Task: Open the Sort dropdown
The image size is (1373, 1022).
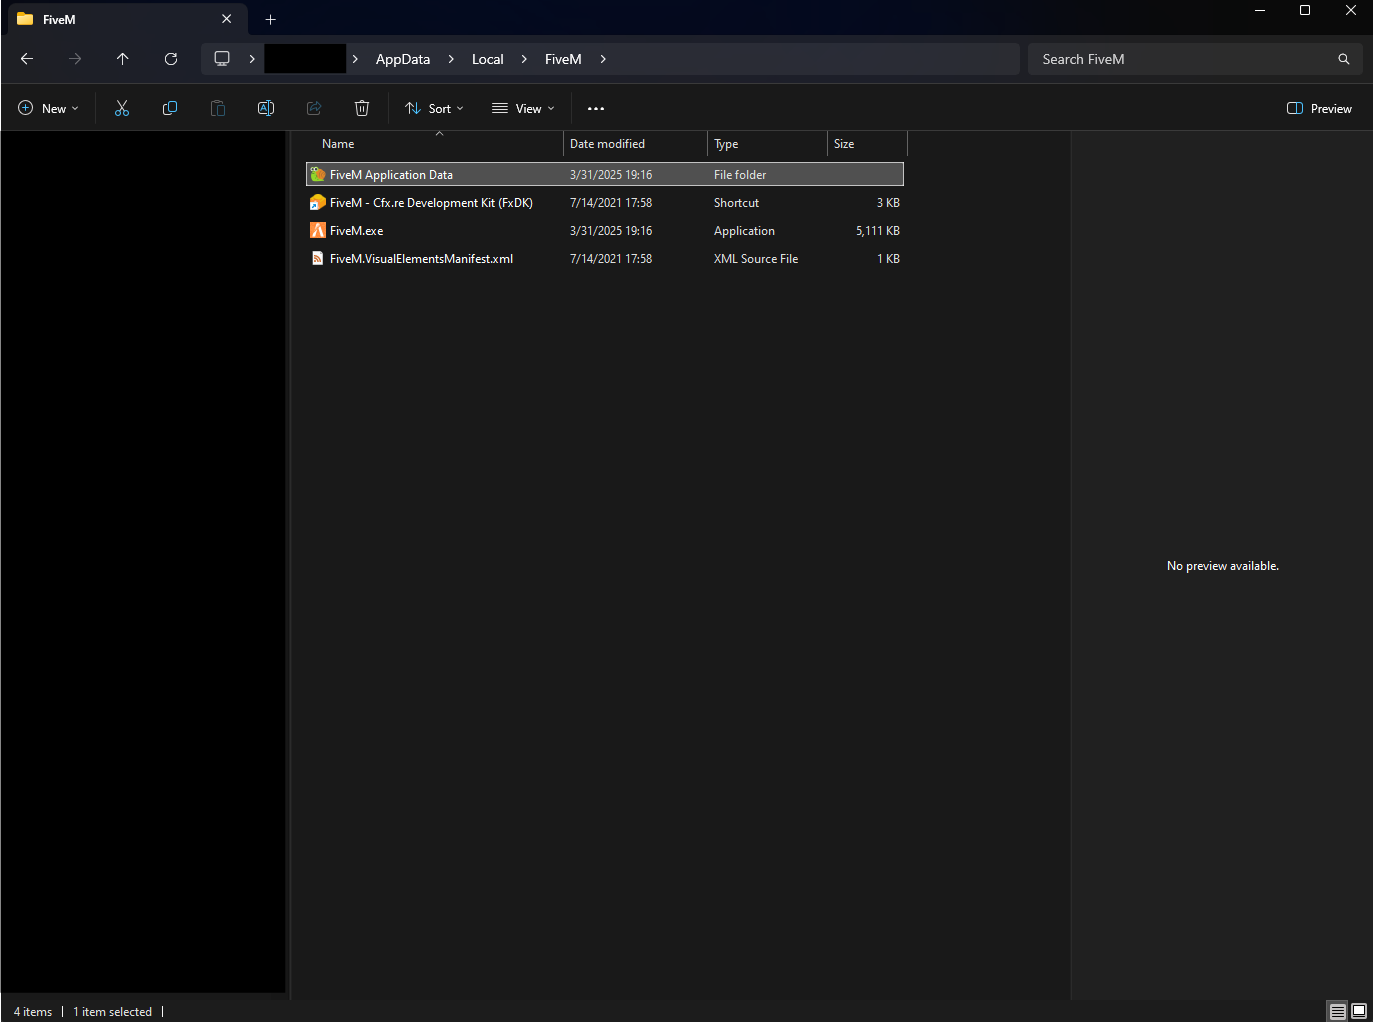Action: coord(433,108)
